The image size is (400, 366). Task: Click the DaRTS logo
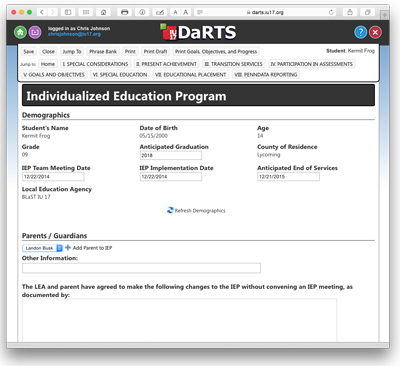[x=198, y=32]
